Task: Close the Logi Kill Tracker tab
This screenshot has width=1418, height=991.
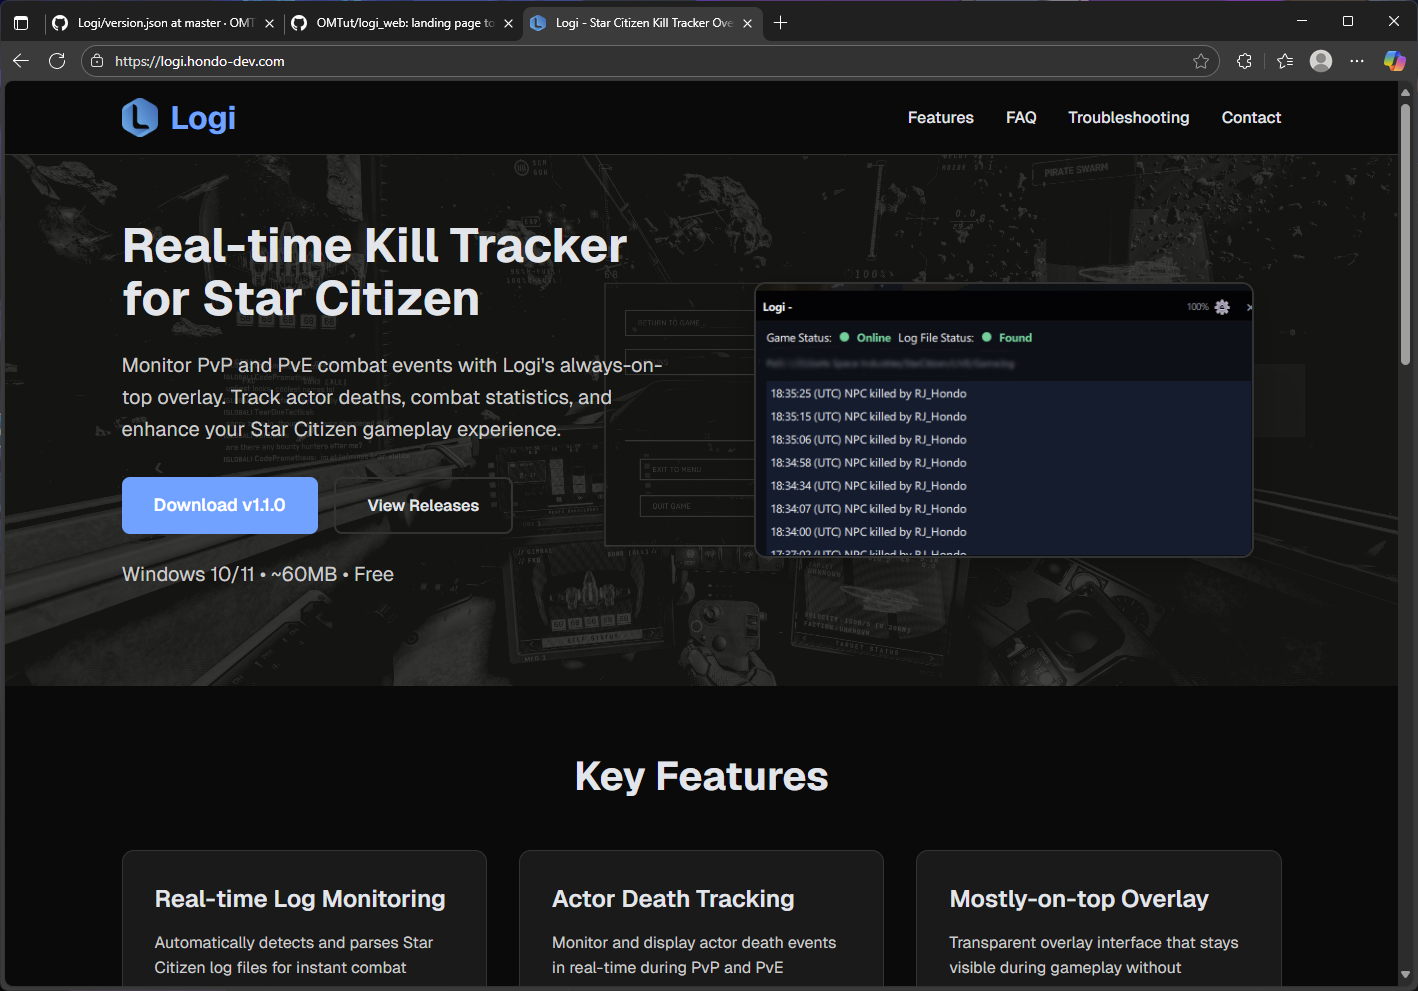Action: tap(747, 23)
